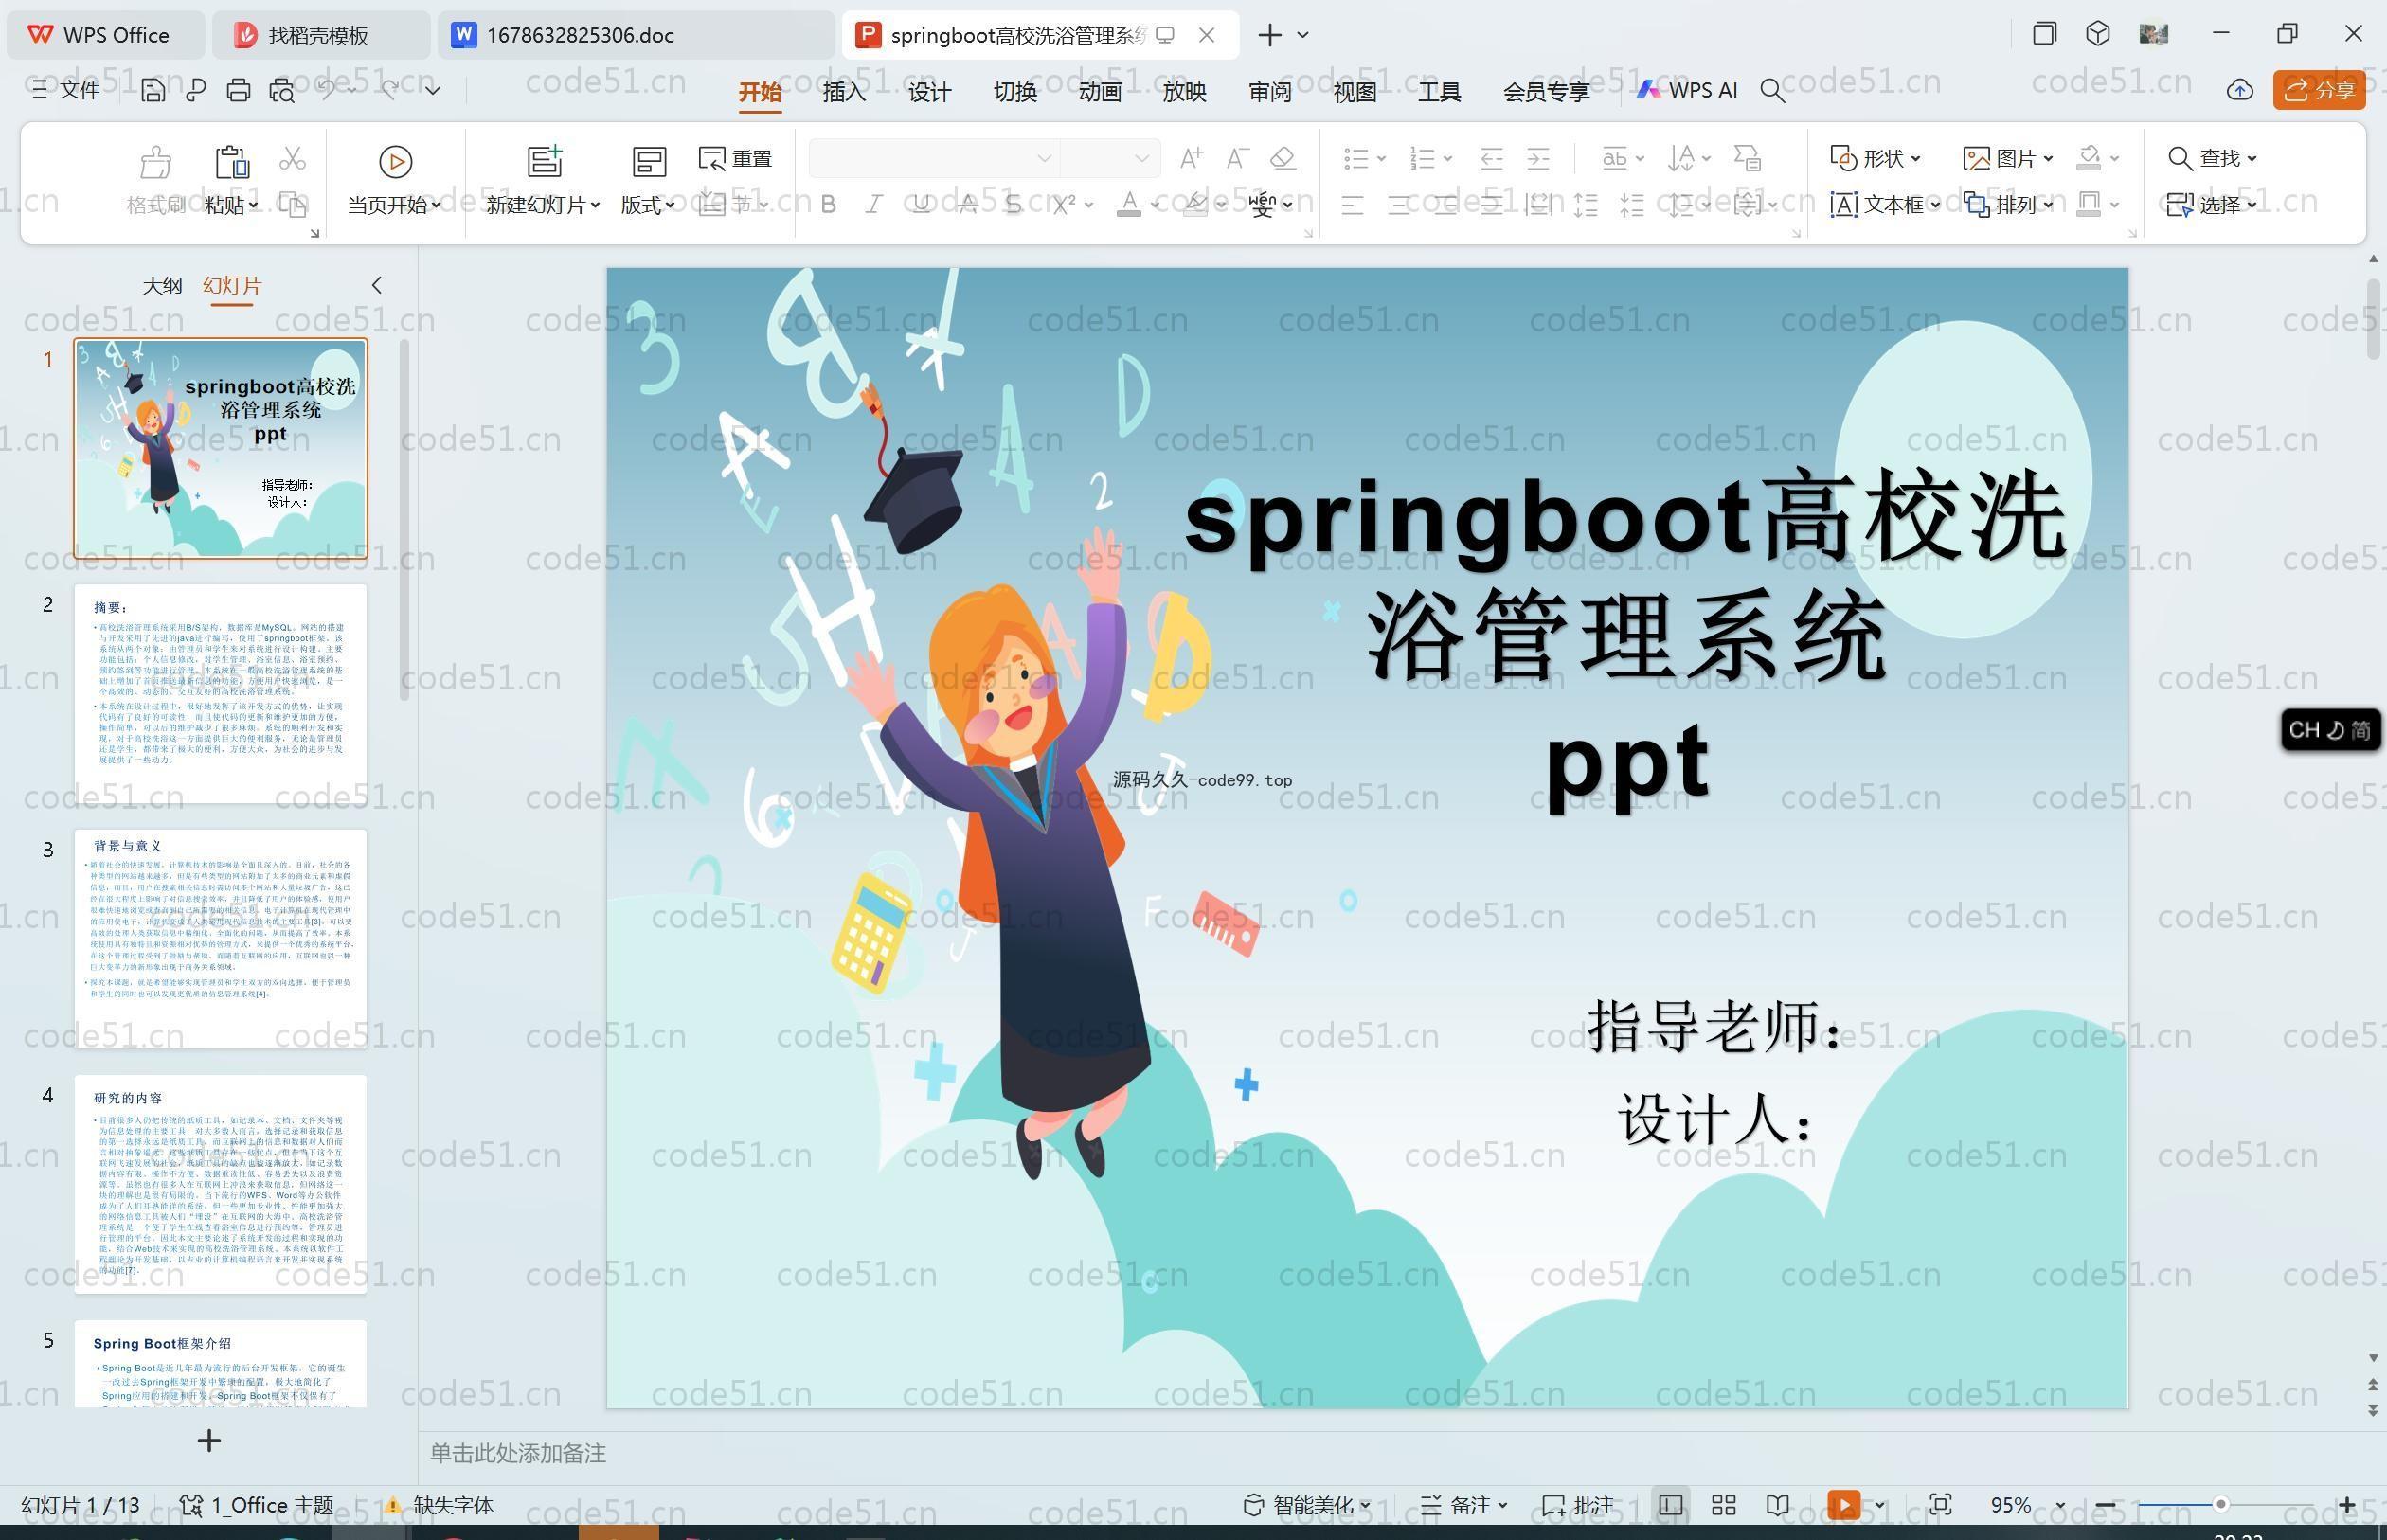Image resolution: width=2387 pixels, height=1540 pixels.
Task: Switch to Slide Sorter grid view icon
Action: 1723,1505
